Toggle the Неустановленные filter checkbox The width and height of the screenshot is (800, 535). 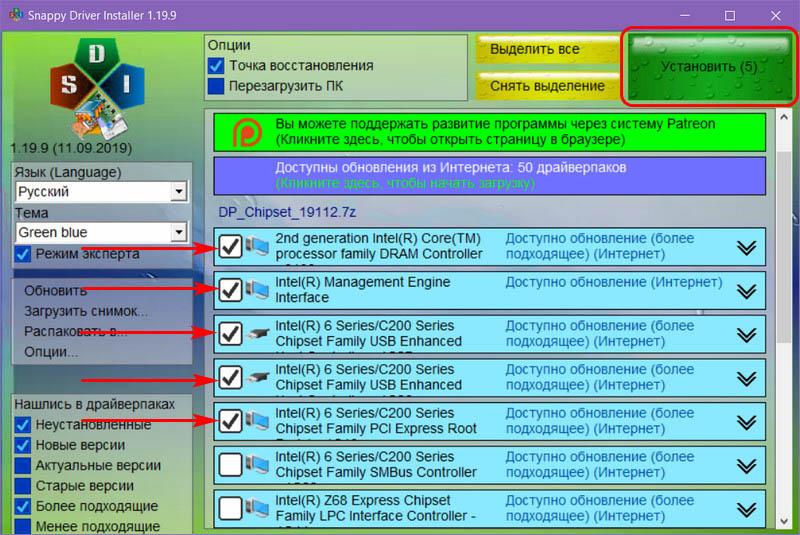tap(23, 424)
